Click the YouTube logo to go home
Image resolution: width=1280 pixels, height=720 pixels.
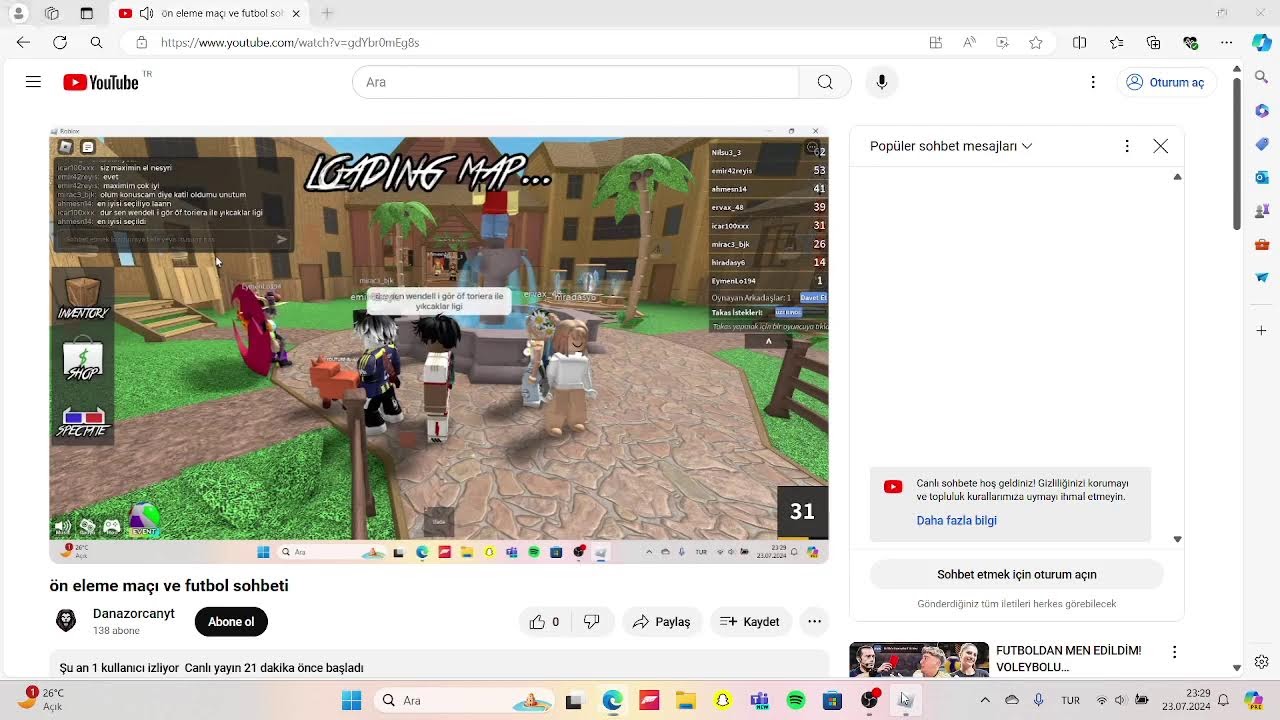(x=101, y=82)
